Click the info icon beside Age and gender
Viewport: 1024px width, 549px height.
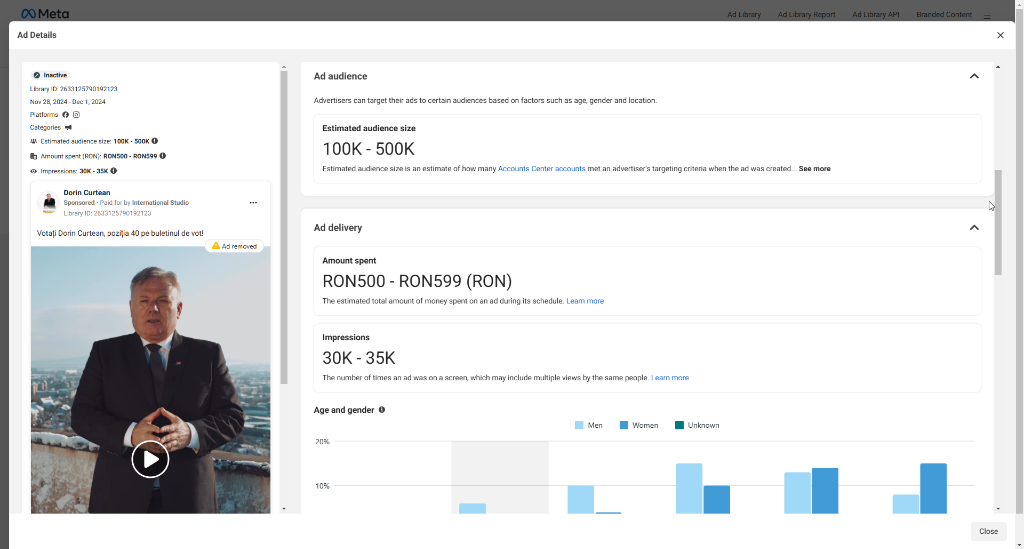(x=382, y=410)
